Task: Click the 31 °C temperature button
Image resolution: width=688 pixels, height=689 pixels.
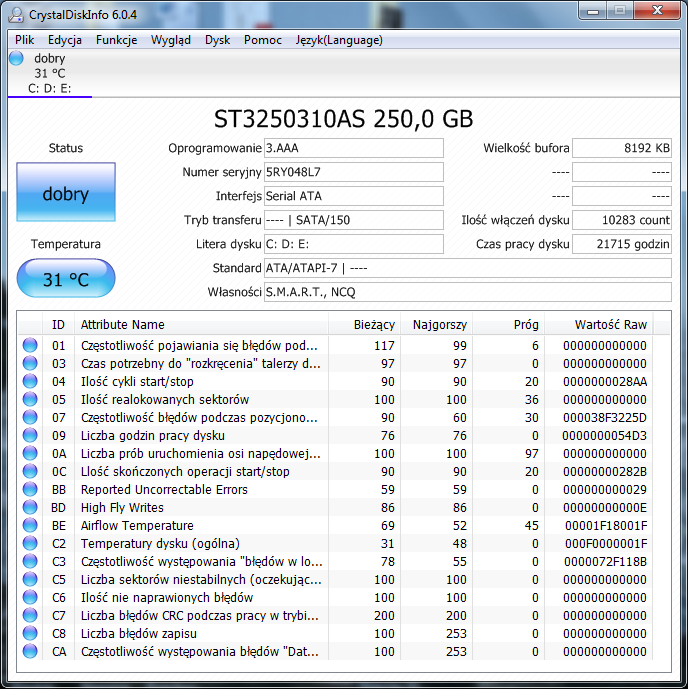Action: (x=66, y=278)
